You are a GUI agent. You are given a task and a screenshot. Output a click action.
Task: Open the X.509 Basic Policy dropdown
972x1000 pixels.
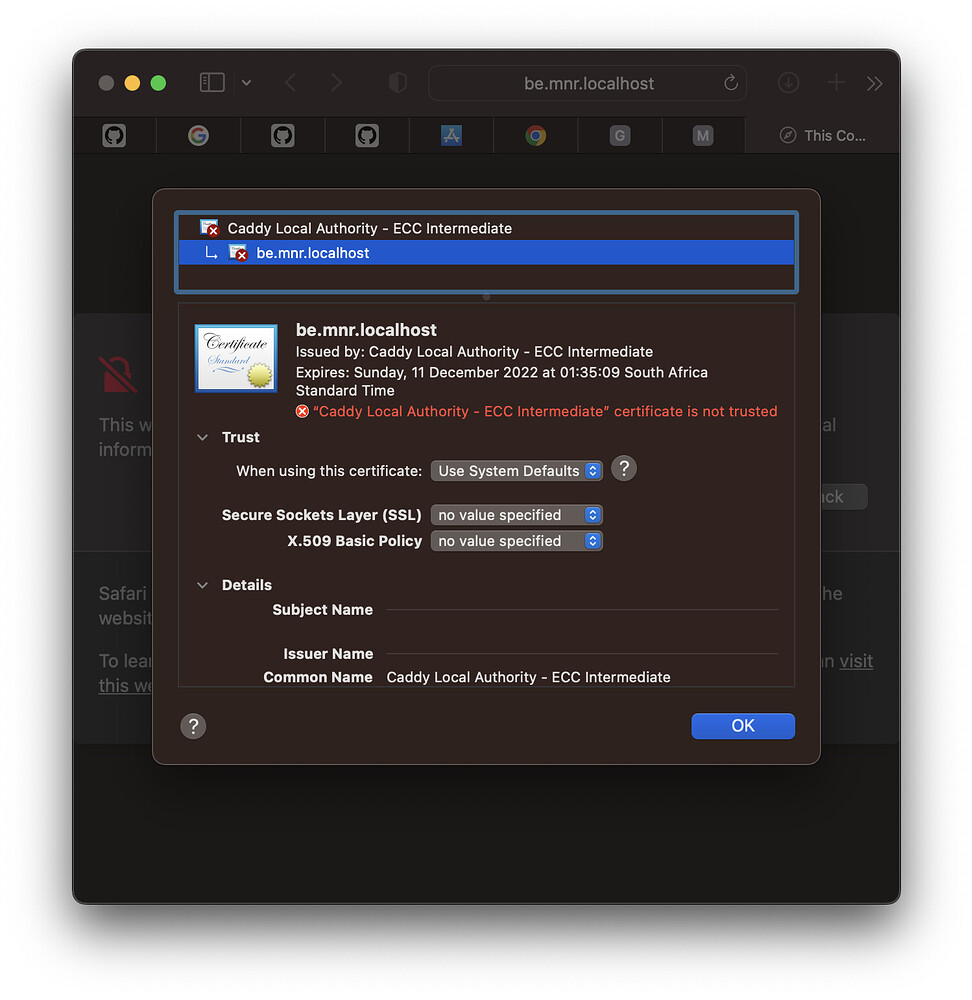[x=517, y=541]
